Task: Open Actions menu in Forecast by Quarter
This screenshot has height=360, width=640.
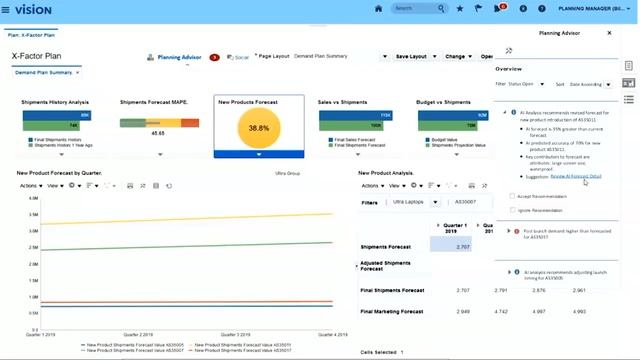Action: click(x=31, y=186)
